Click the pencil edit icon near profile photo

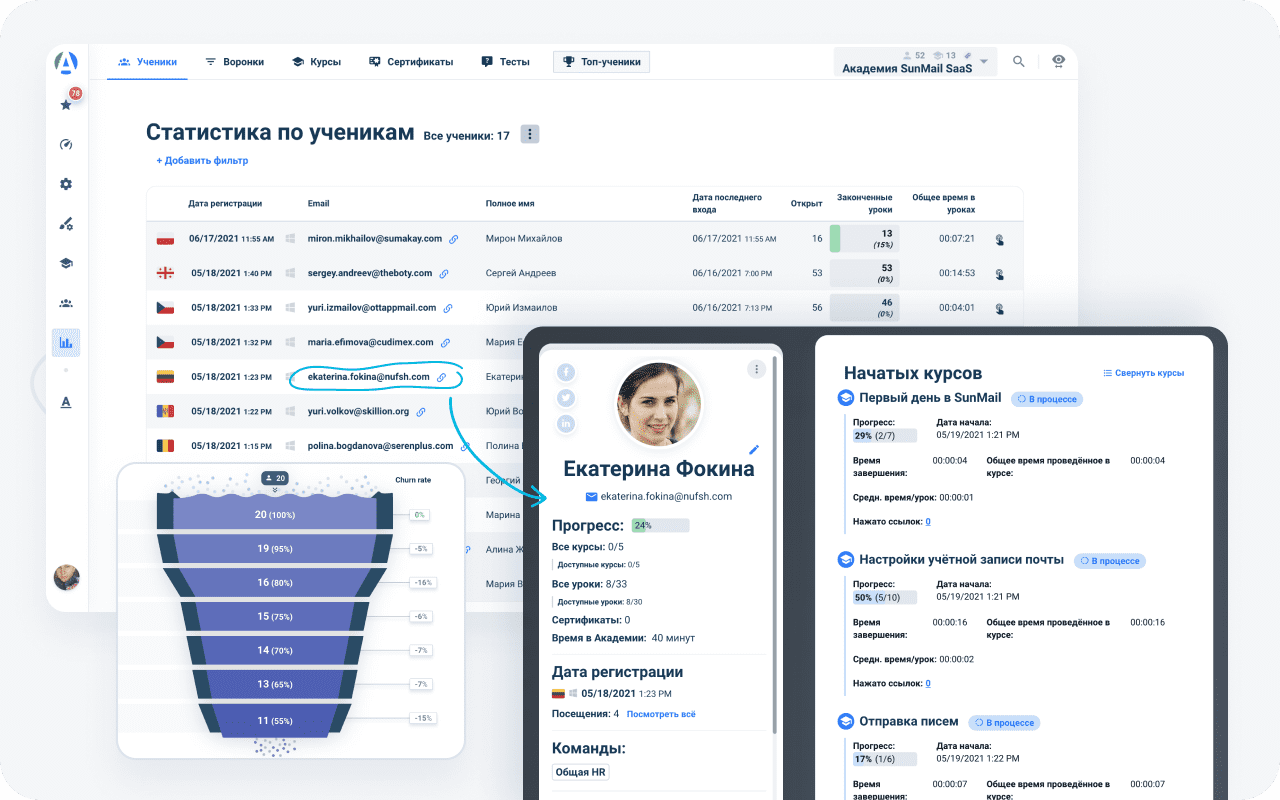click(x=754, y=450)
